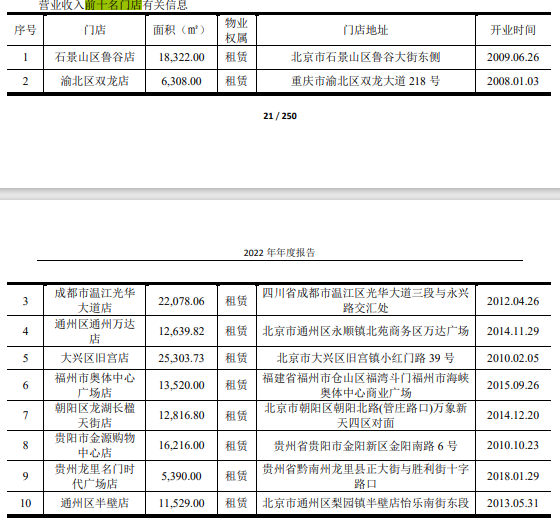Click the opening date 2010.02.05
This screenshot has height=523, width=560.
click(x=513, y=358)
